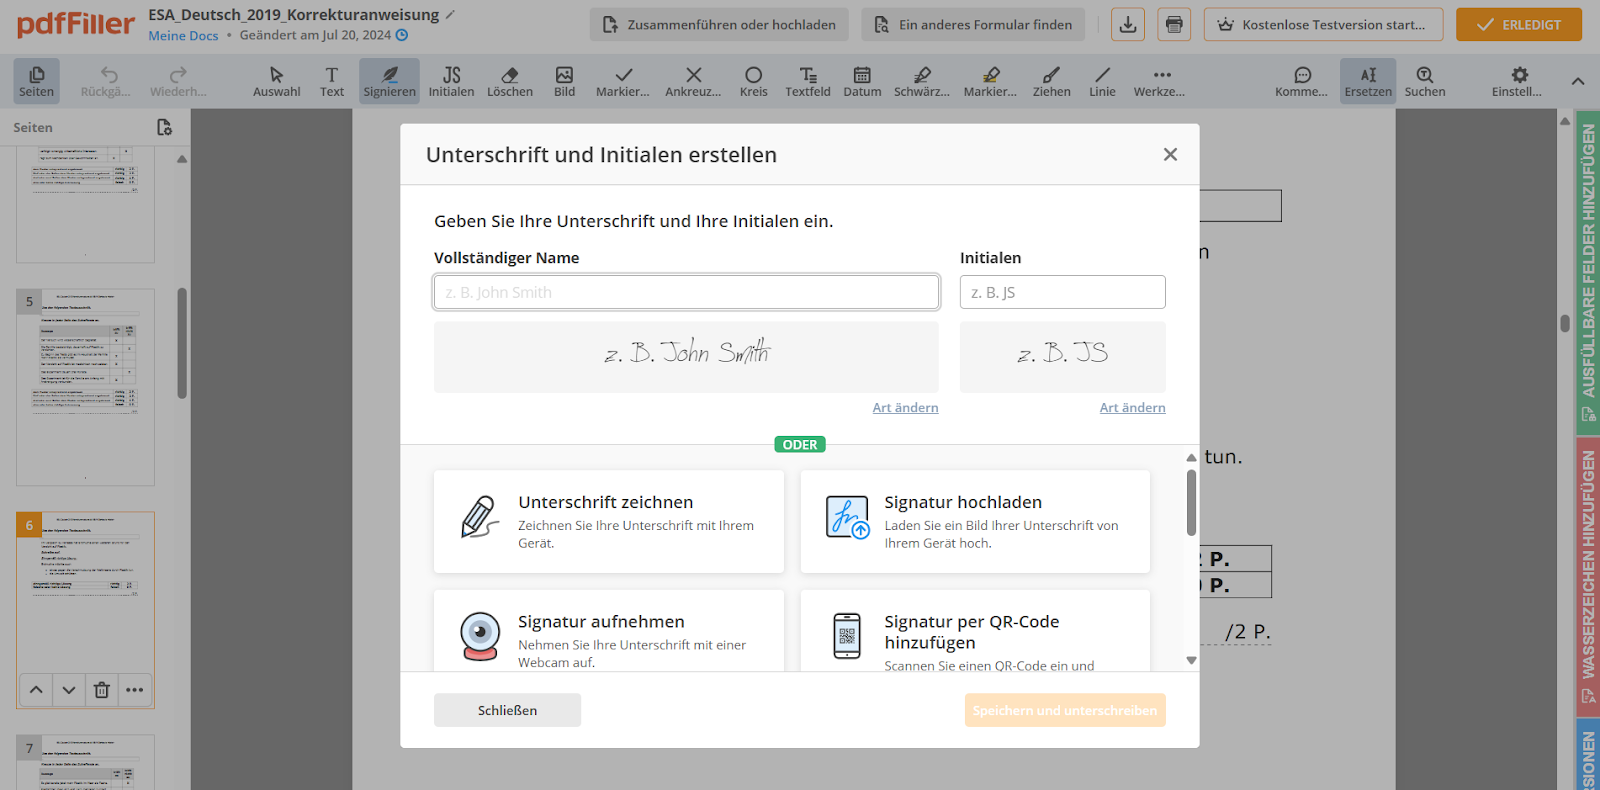
Task: Download the document
Action: [x=1128, y=25]
